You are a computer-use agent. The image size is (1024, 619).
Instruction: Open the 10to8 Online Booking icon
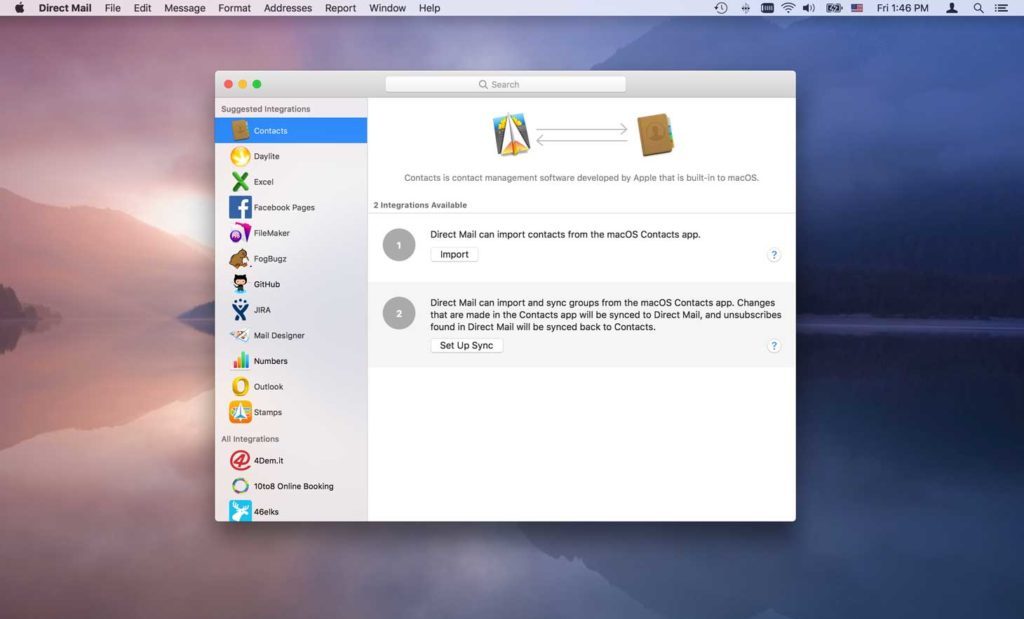[240, 486]
